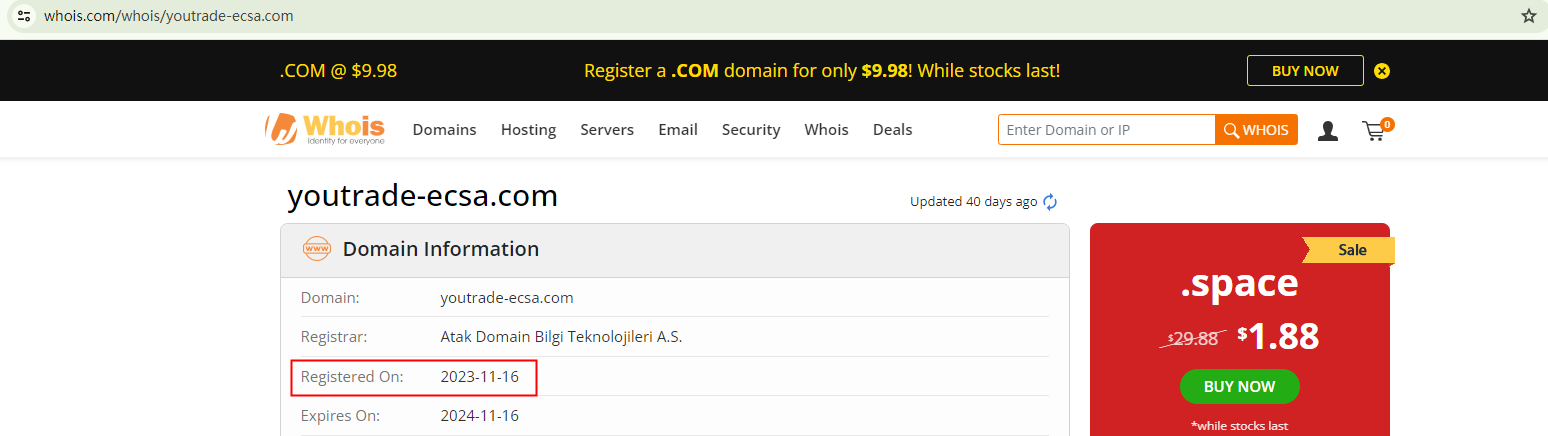Open the Security menu
Viewport: 1548px width, 436px height.
tap(751, 130)
